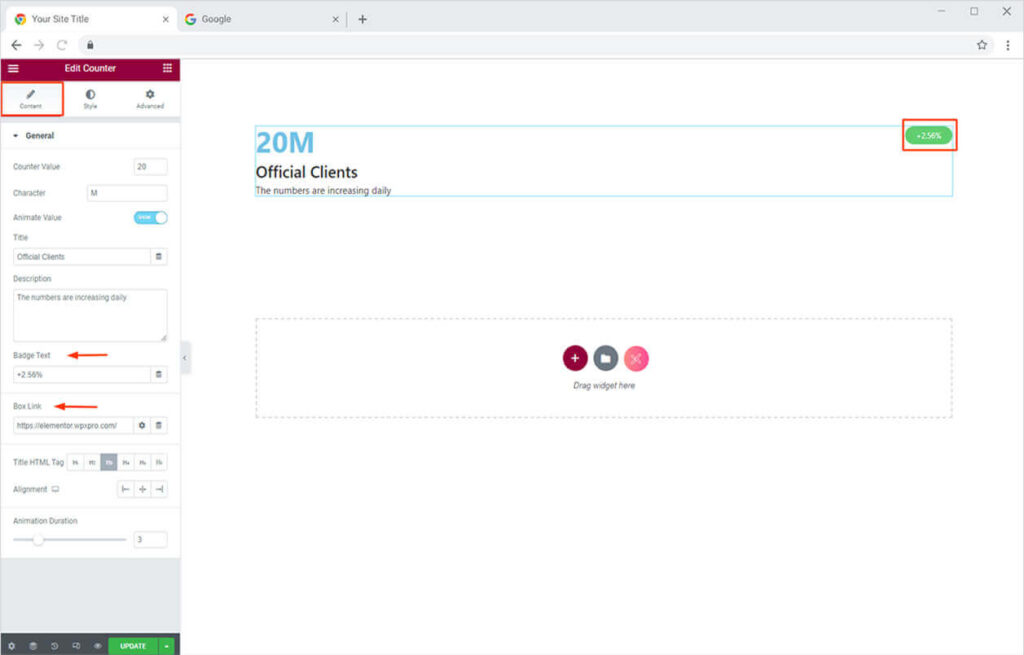Open the Elementor hamburger menu
Image resolution: width=1024 pixels, height=655 pixels.
point(13,68)
